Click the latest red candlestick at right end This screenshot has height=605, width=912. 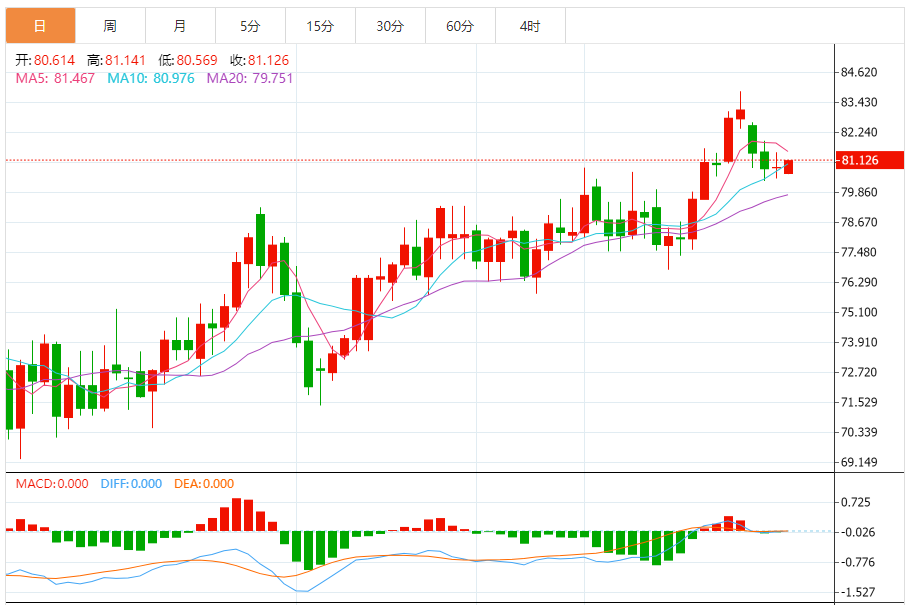click(788, 167)
